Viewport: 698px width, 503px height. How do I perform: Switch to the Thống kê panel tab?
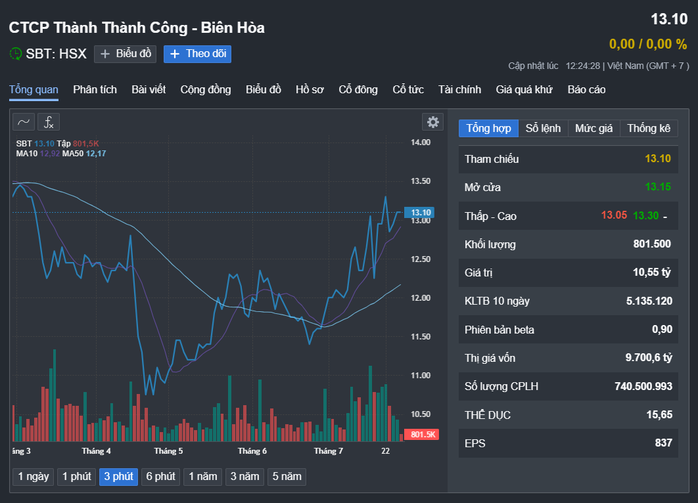(649, 128)
